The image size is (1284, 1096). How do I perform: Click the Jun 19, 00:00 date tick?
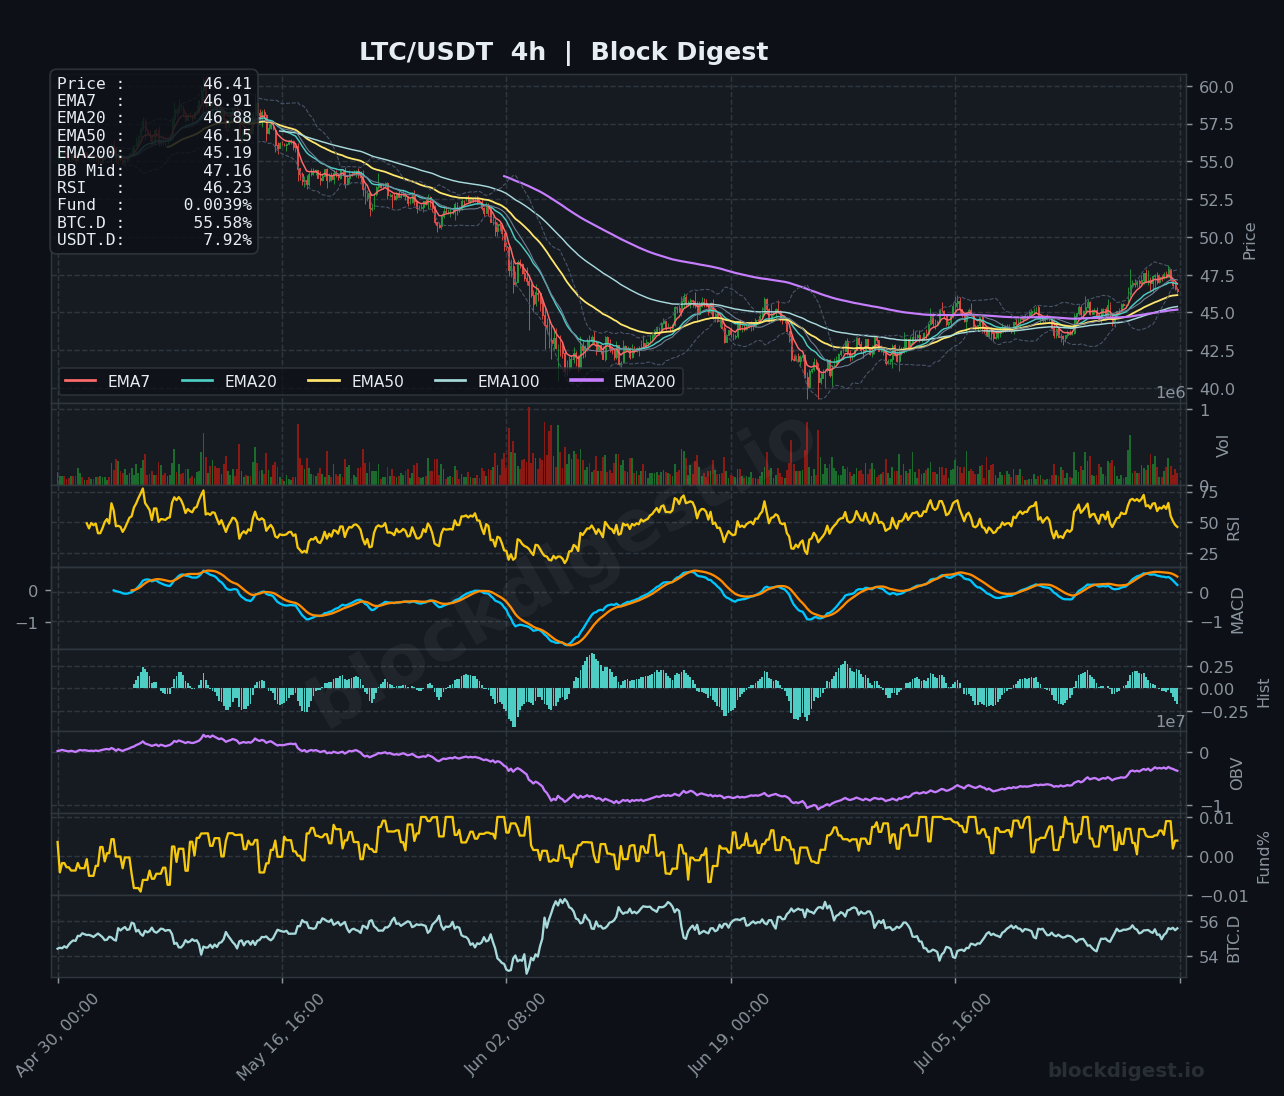730,1035
